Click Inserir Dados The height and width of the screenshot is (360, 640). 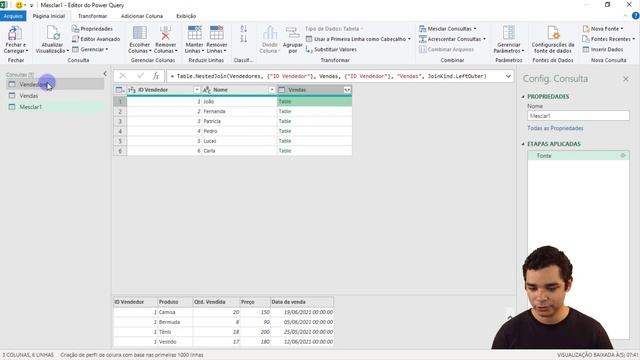(603, 49)
